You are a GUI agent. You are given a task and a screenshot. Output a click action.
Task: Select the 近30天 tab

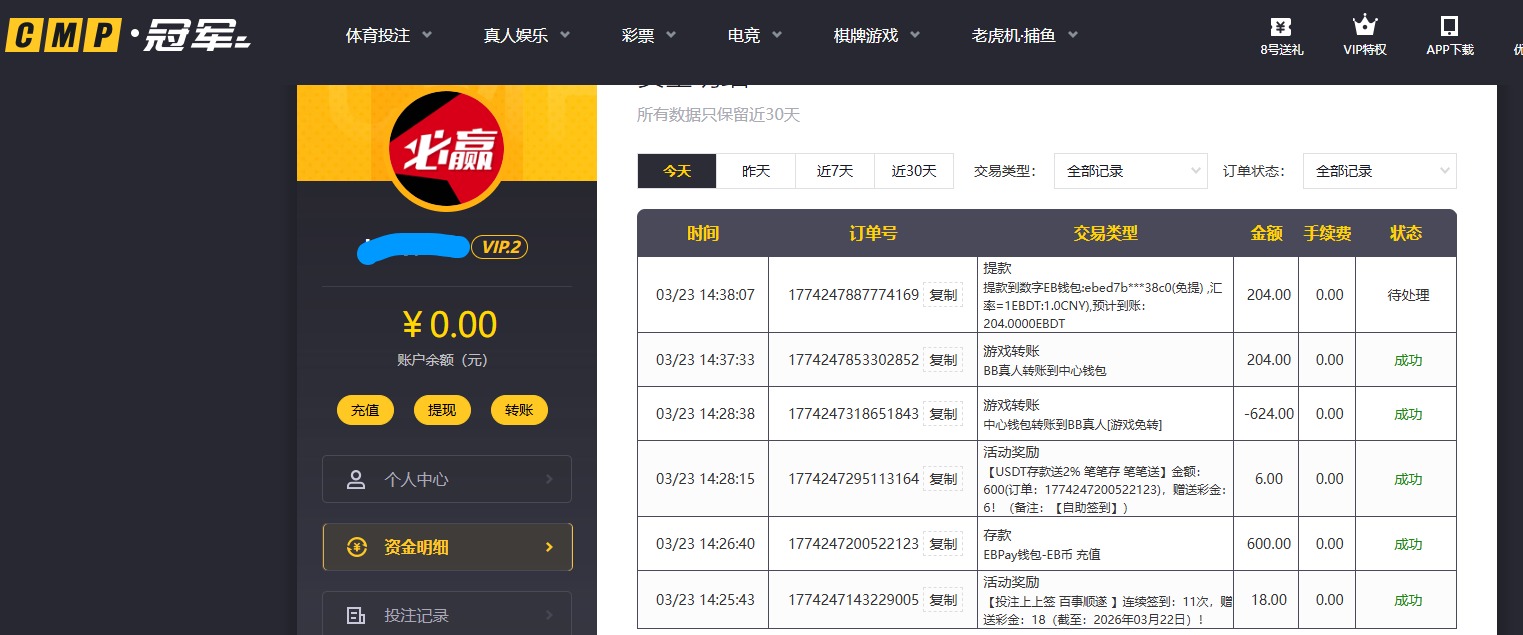pos(913,171)
